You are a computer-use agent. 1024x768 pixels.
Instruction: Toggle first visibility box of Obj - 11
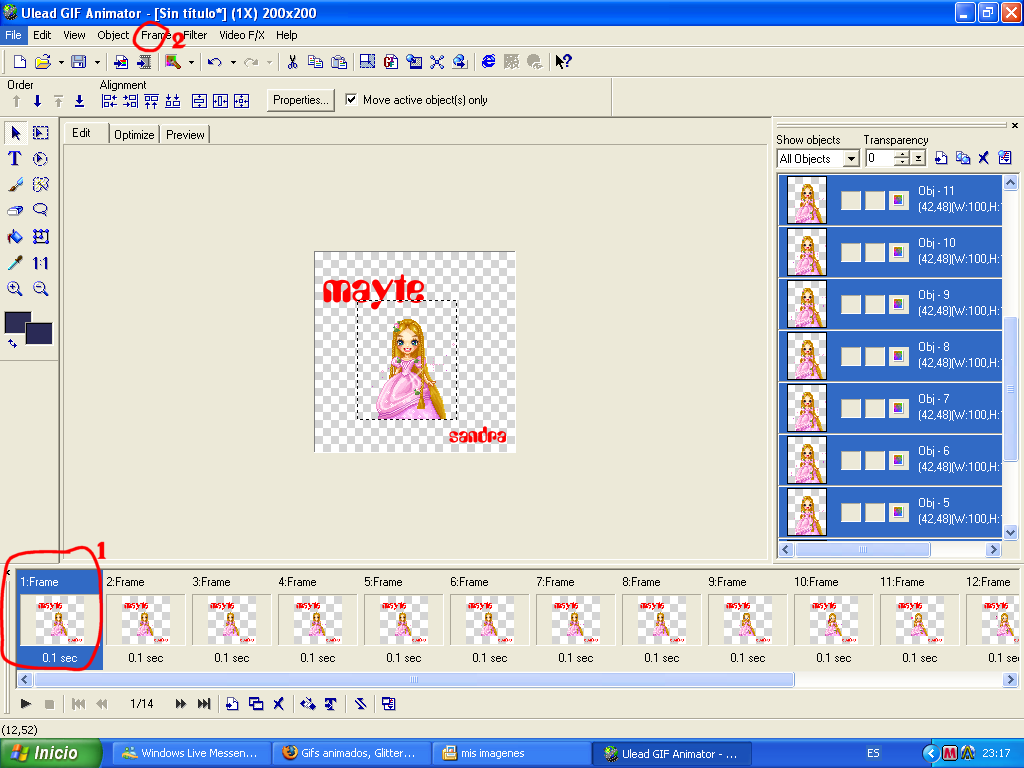850,200
